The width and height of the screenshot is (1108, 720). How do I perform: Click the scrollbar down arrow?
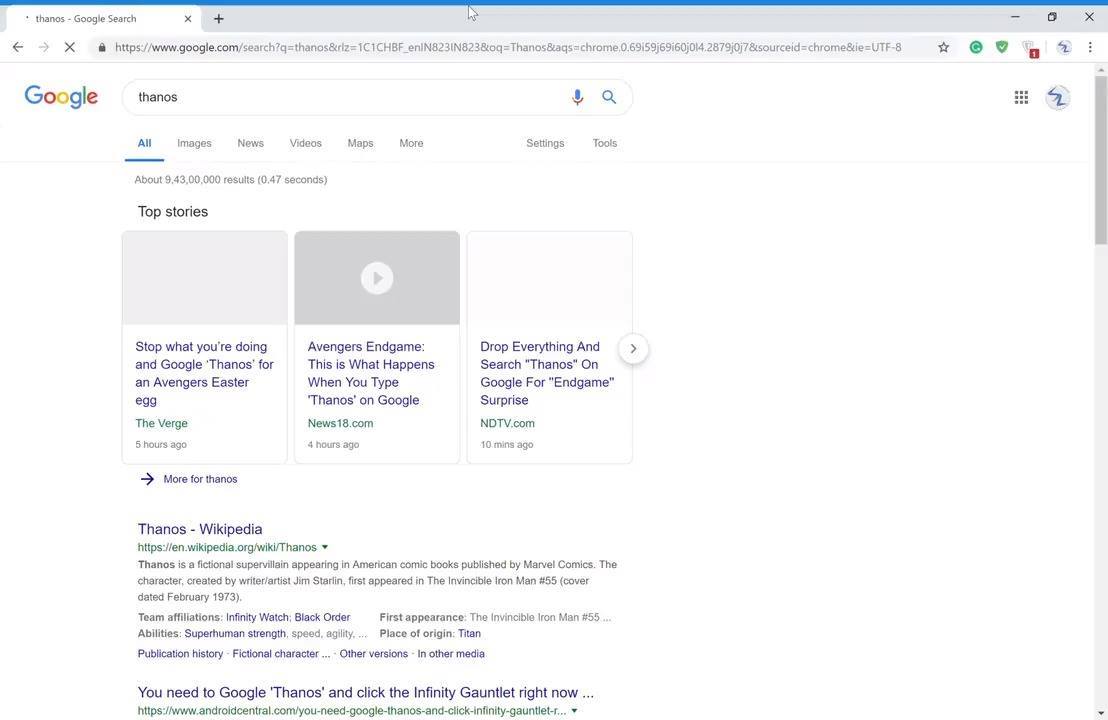pos(1101,714)
